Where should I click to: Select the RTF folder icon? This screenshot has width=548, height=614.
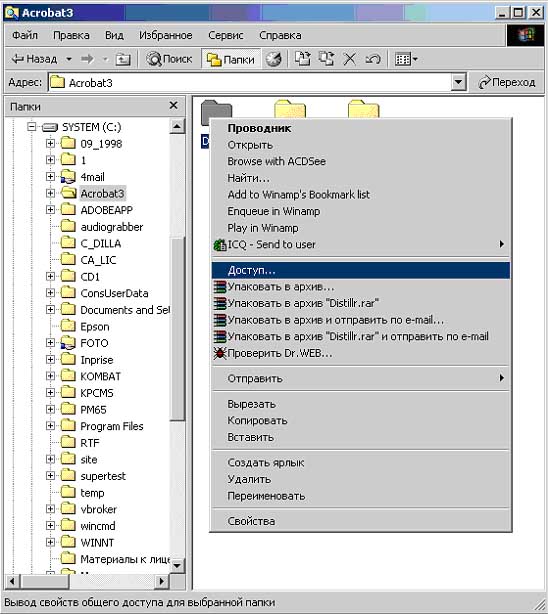pyautogui.click(x=68, y=442)
